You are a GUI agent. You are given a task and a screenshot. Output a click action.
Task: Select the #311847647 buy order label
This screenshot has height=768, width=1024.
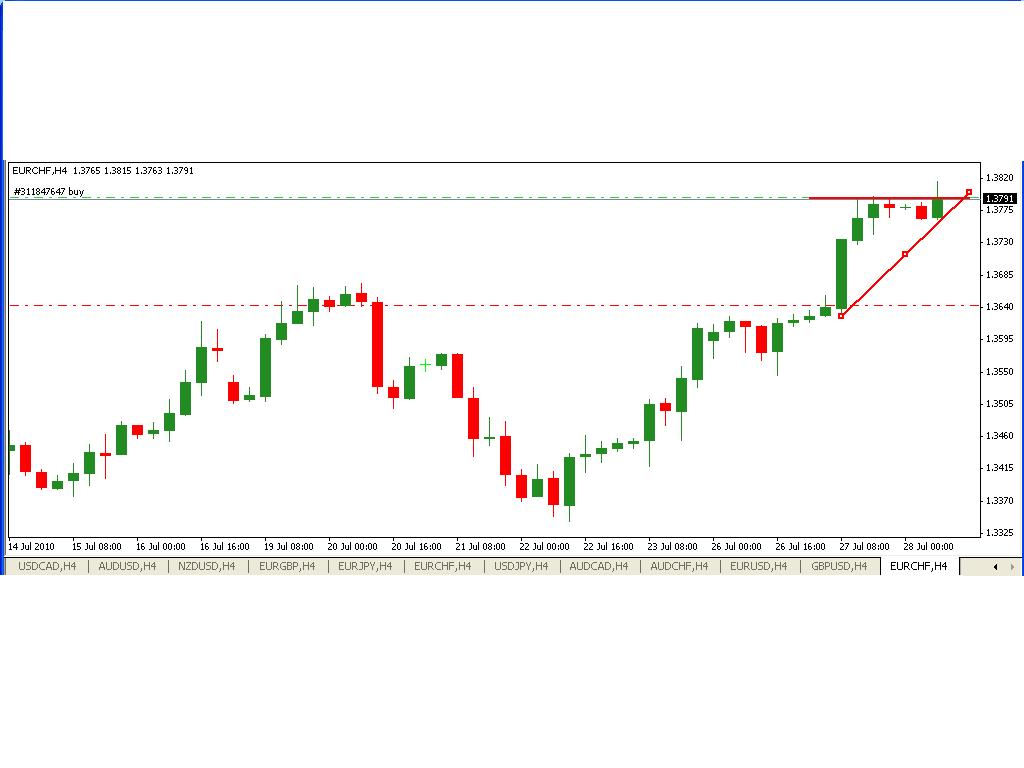49,191
